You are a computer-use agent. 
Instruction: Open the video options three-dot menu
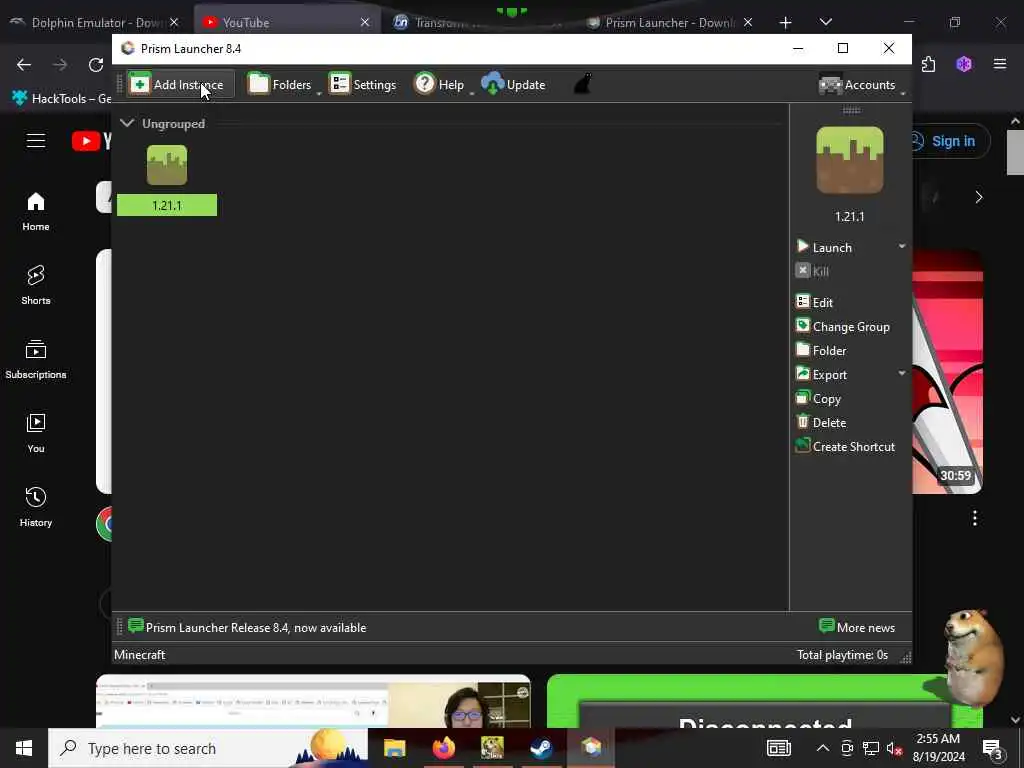pyautogui.click(x=974, y=518)
